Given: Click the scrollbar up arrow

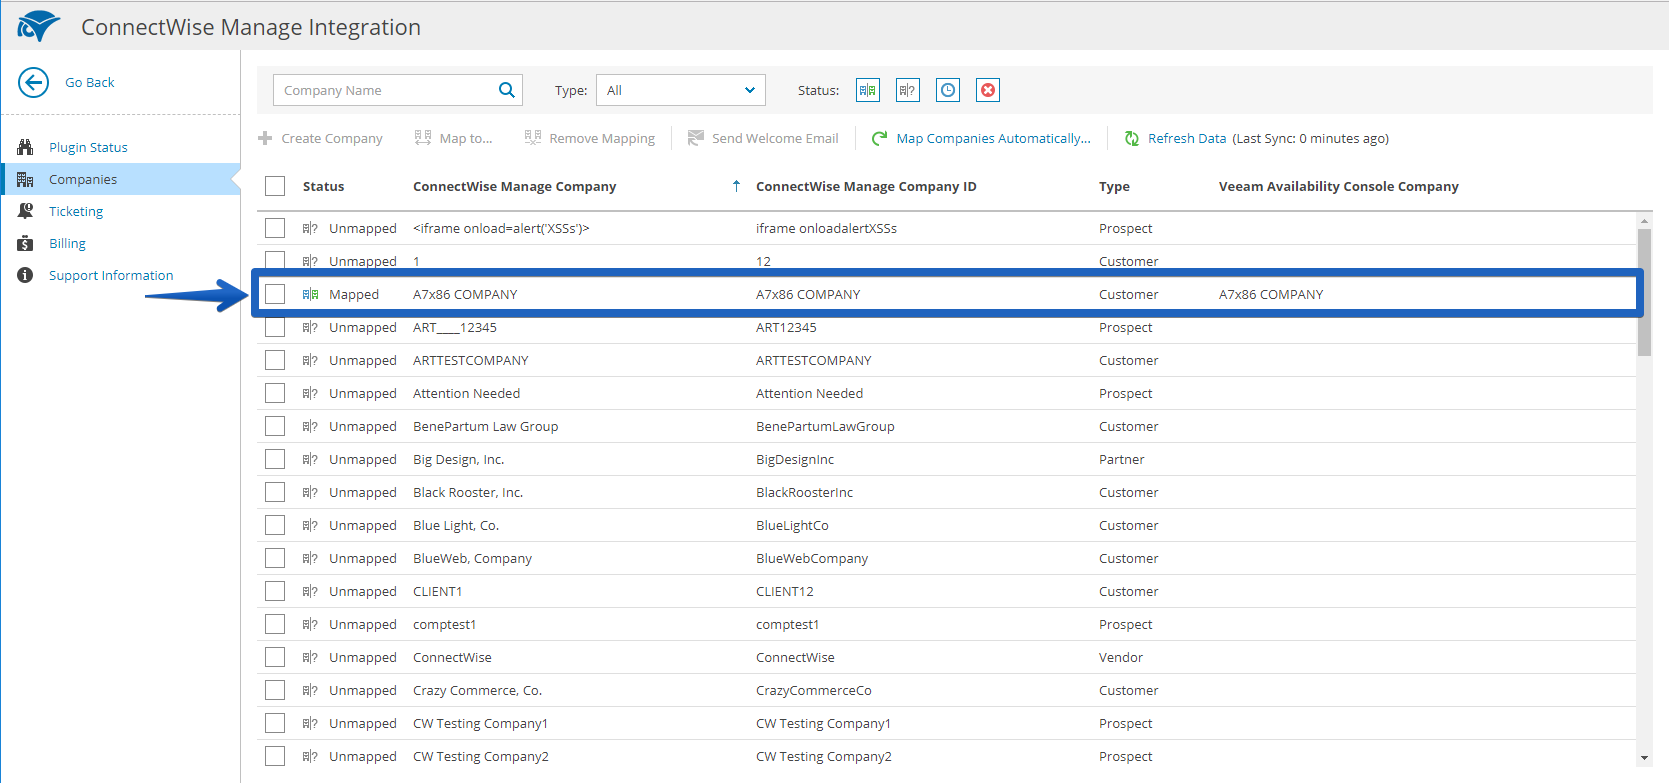Looking at the screenshot, I should pyautogui.click(x=1644, y=220).
